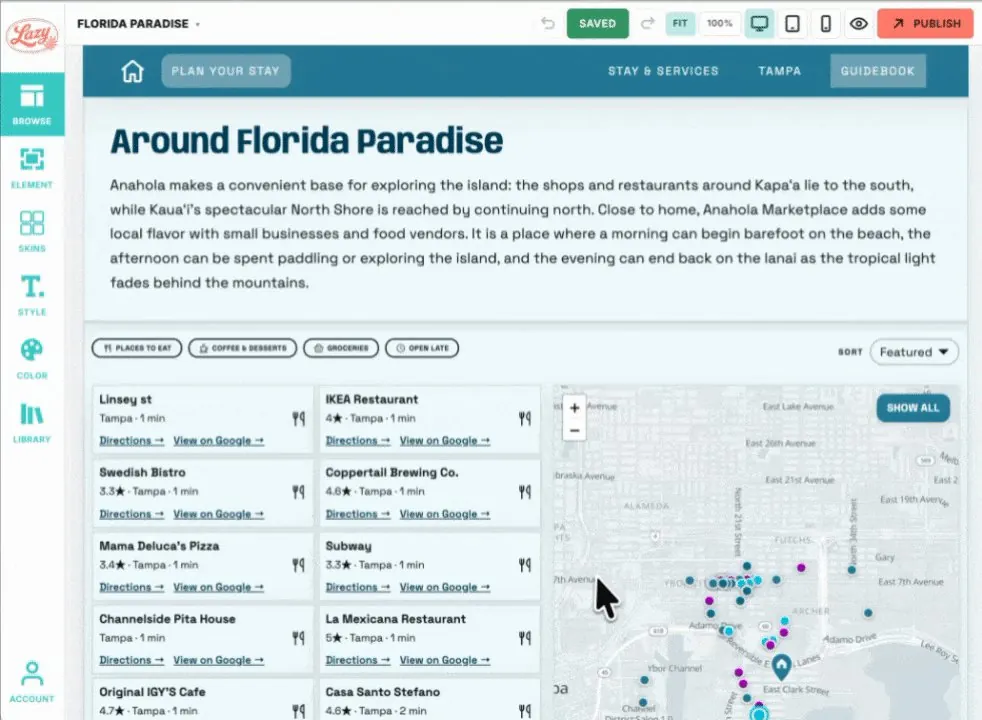The width and height of the screenshot is (982, 720).
Task: Open Directions for Mama Deluca's Pizza
Action: [132, 587]
